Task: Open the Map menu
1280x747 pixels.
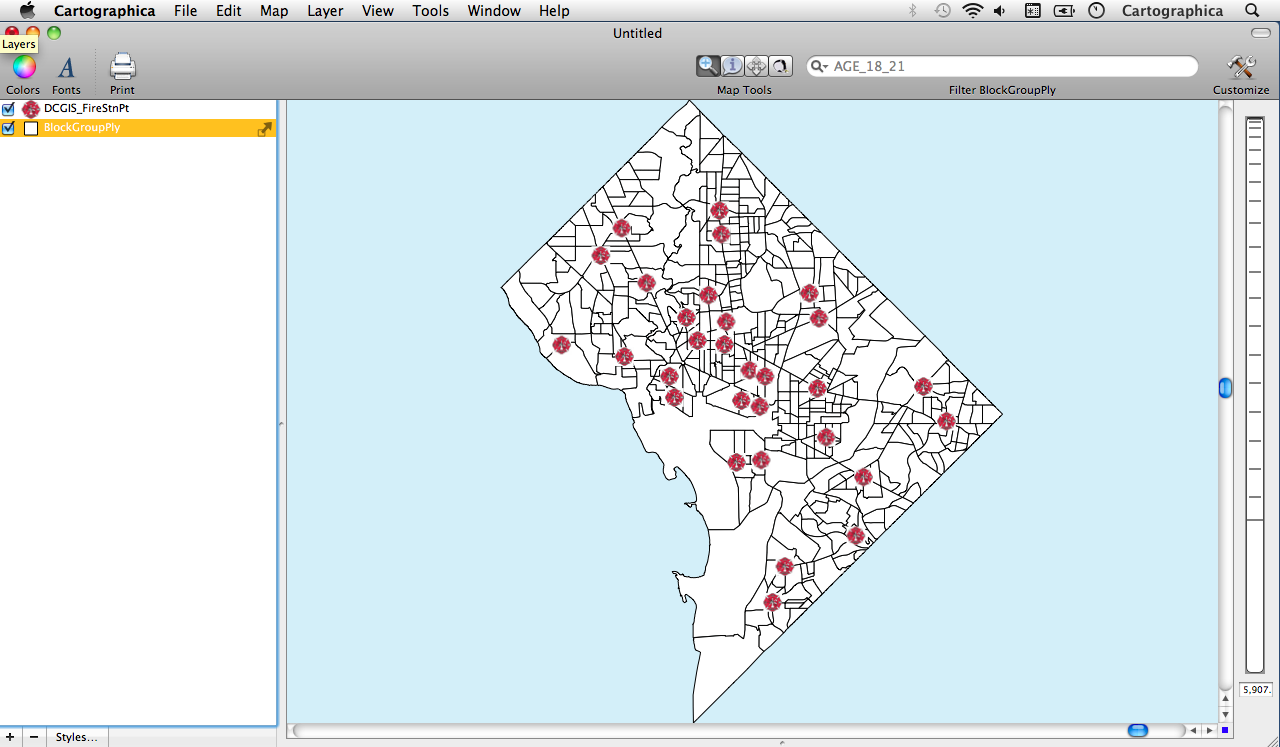Action: coord(273,11)
